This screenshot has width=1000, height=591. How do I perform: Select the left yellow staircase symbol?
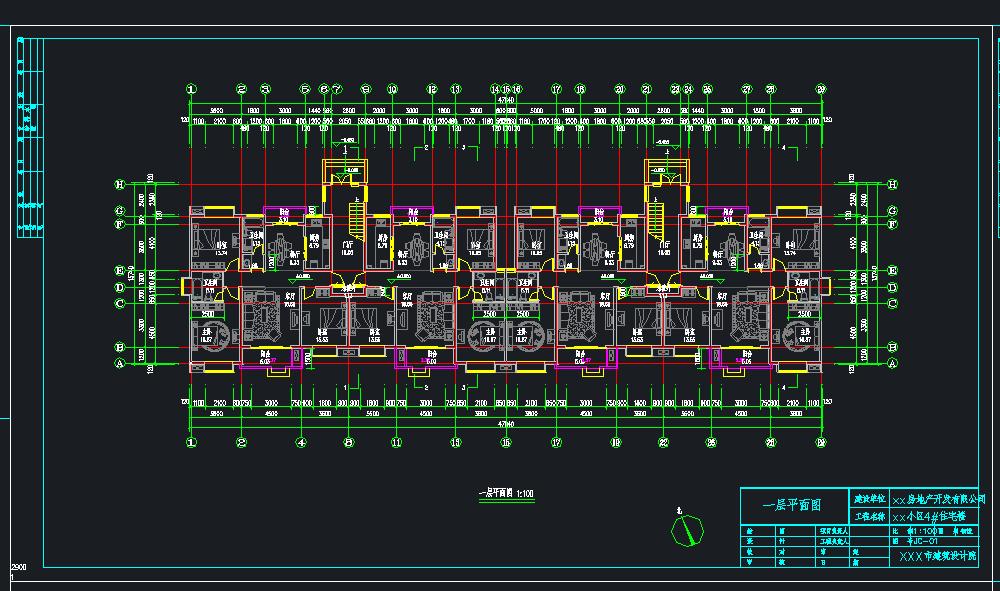point(357,219)
